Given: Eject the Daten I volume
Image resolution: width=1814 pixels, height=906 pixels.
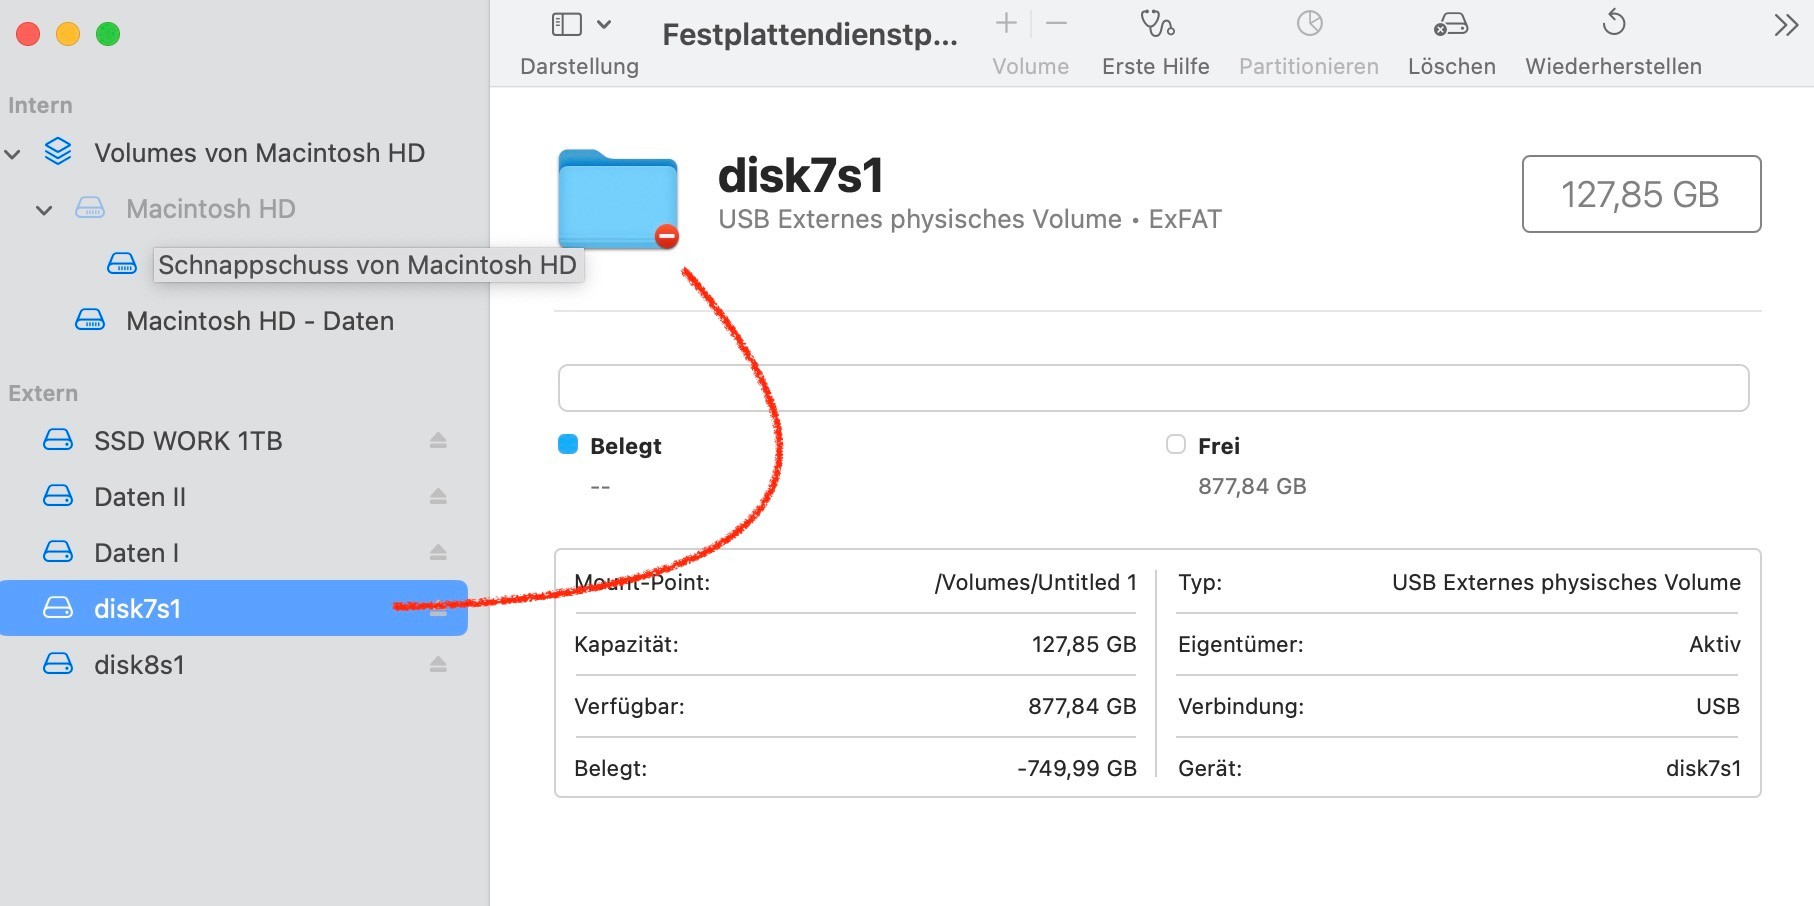Looking at the screenshot, I should (438, 553).
